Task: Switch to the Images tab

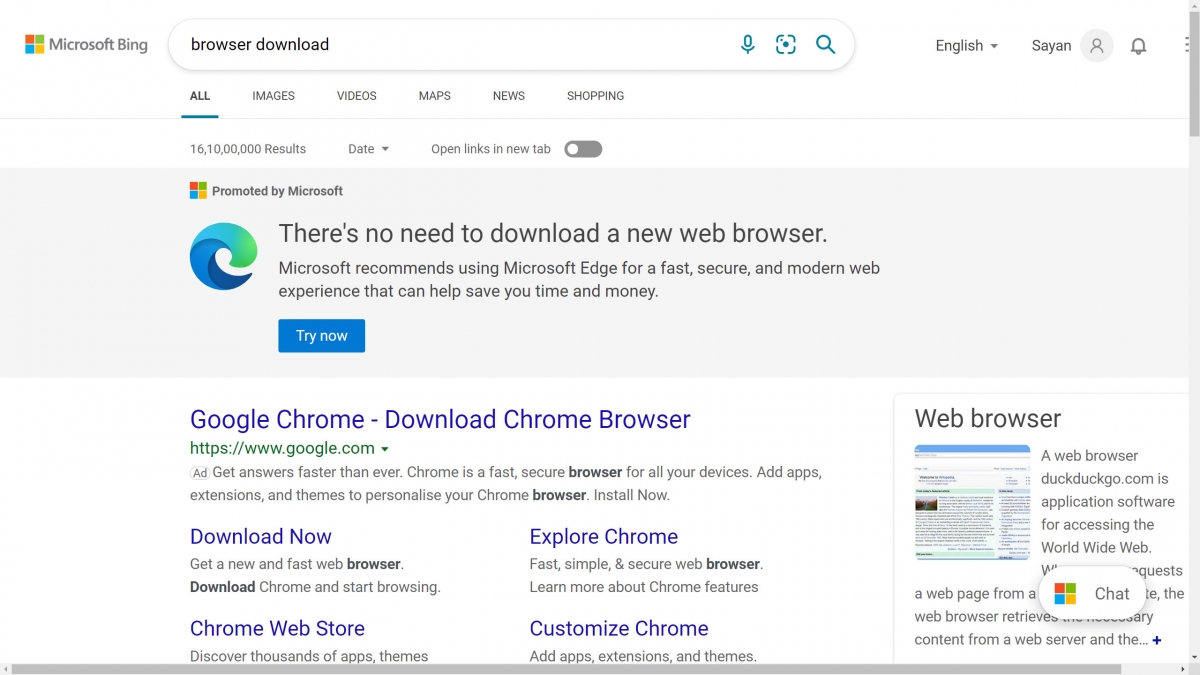Action: point(273,96)
